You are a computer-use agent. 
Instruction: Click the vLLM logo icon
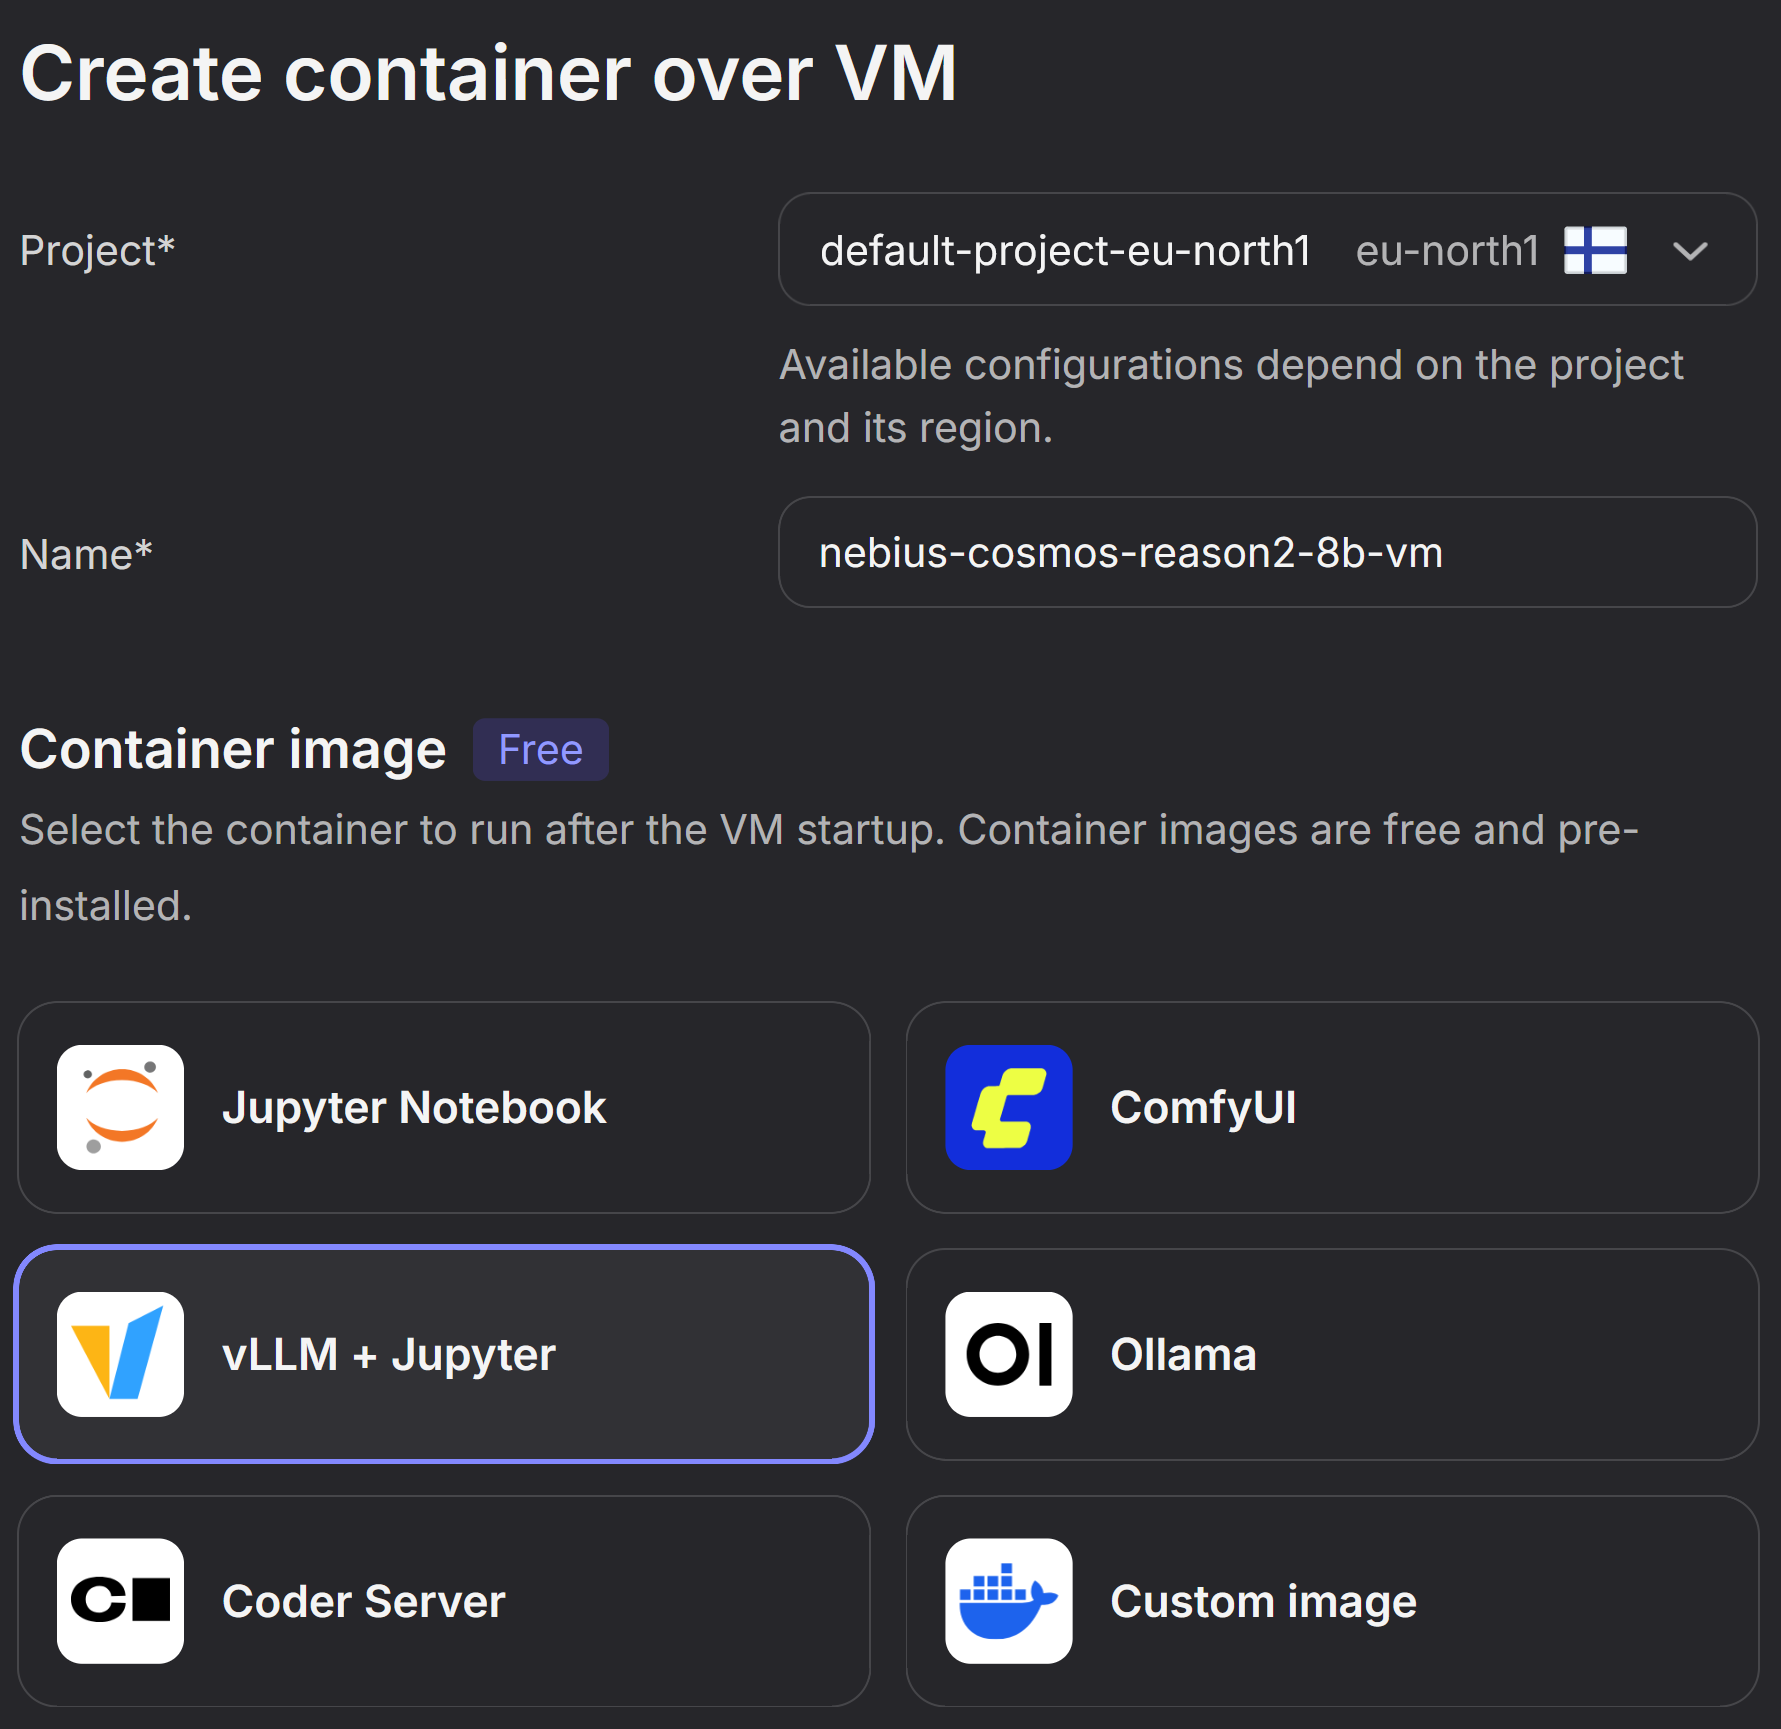119,1354
